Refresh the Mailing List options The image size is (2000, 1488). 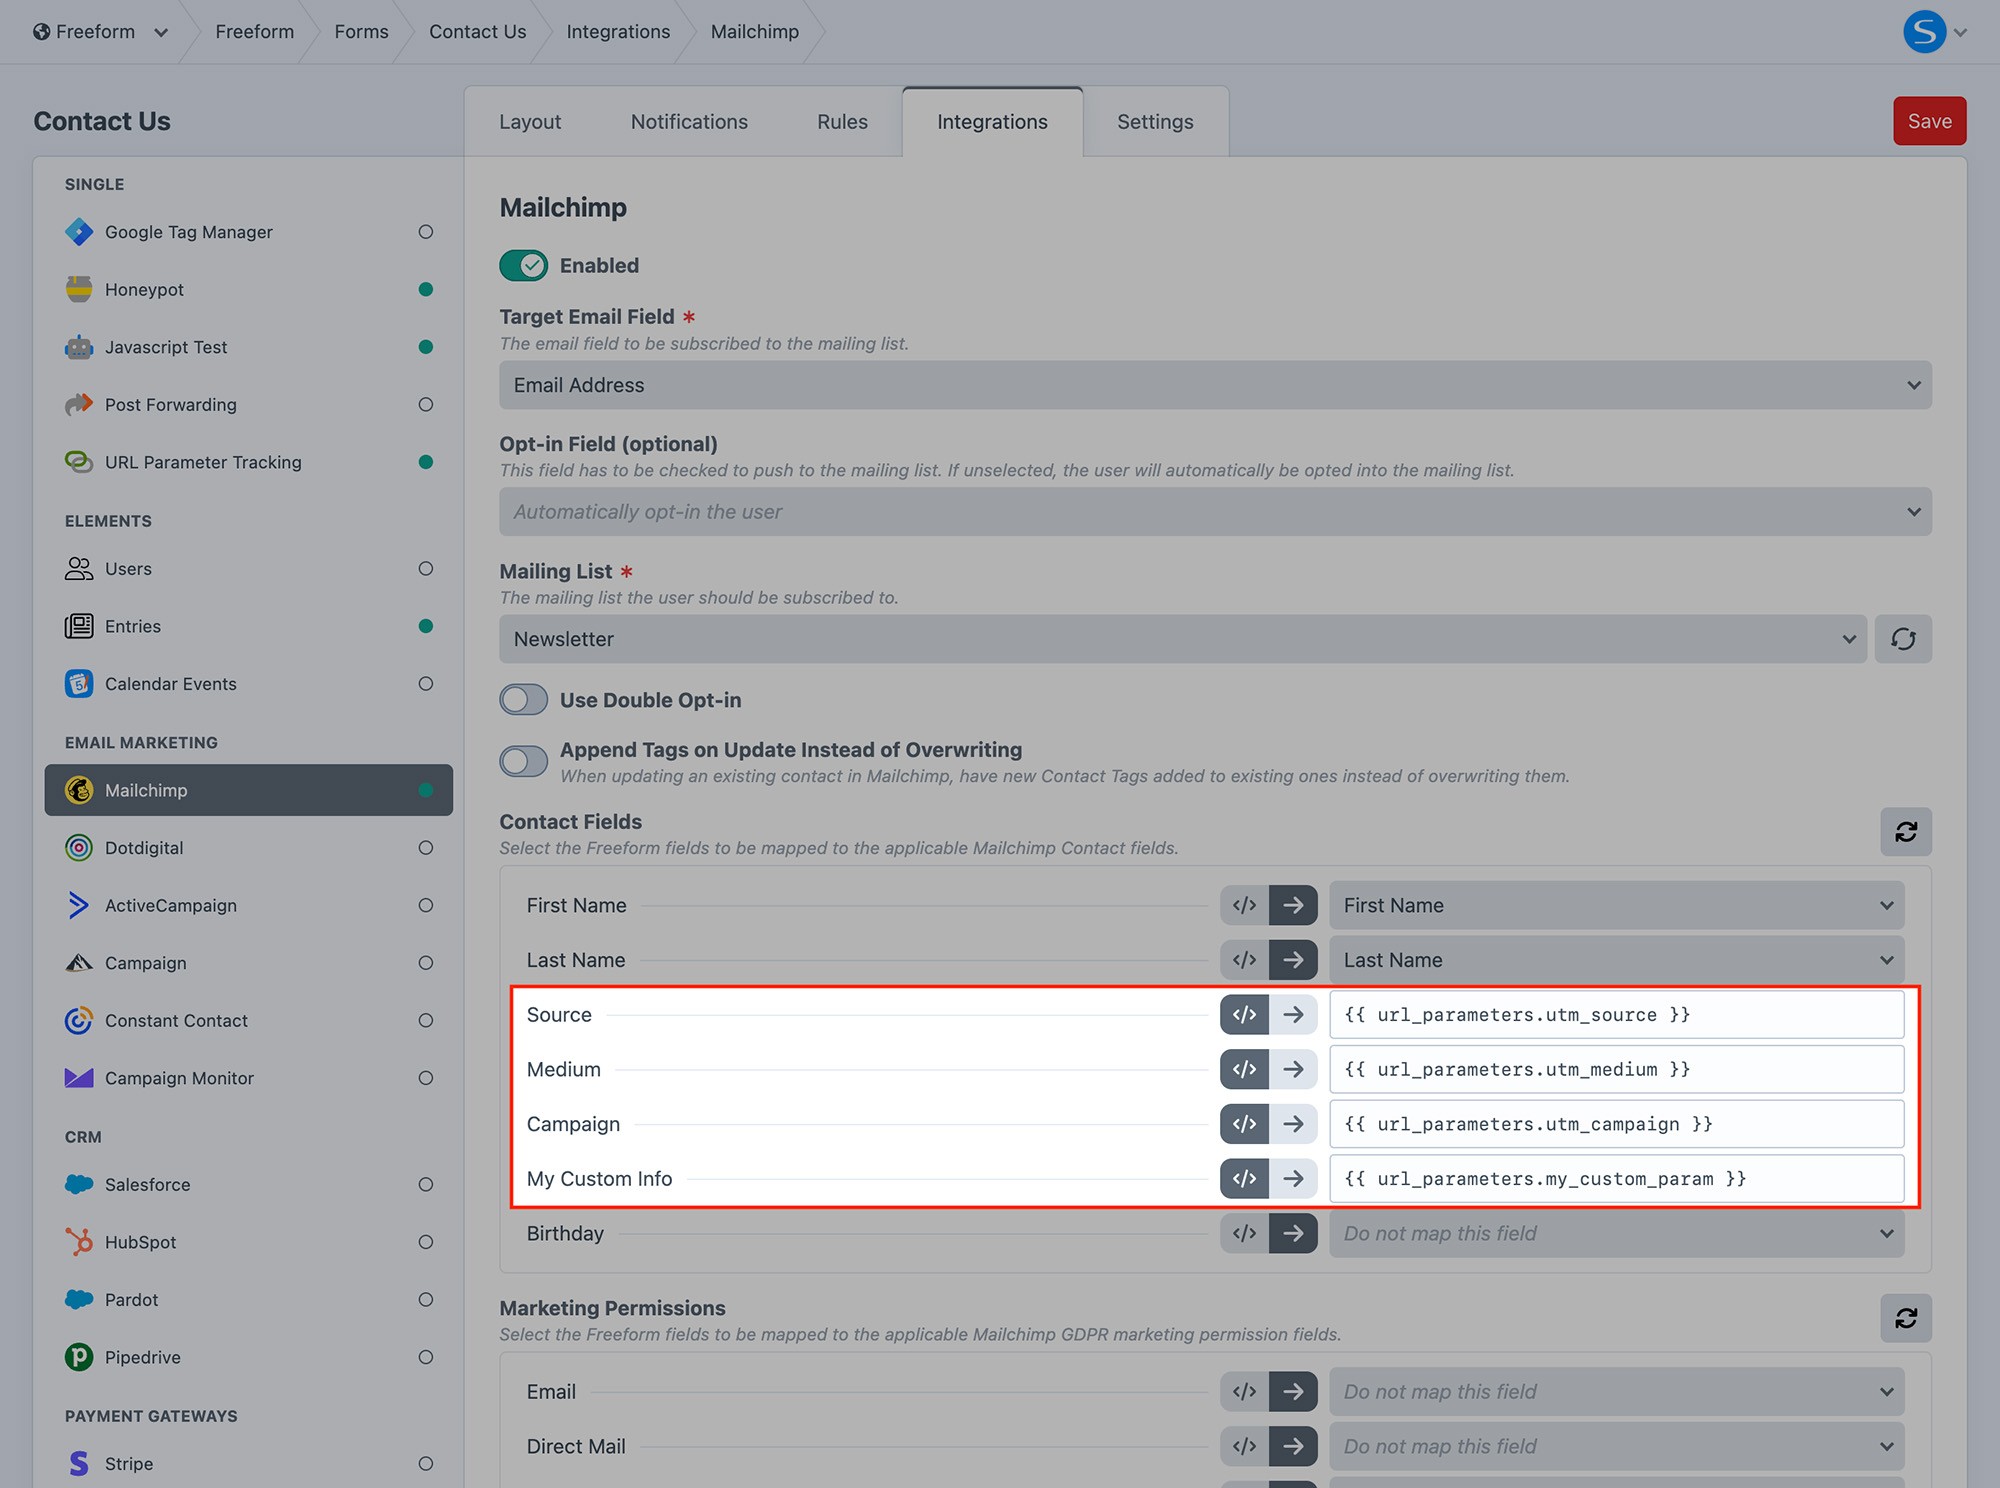point(1903,639)
